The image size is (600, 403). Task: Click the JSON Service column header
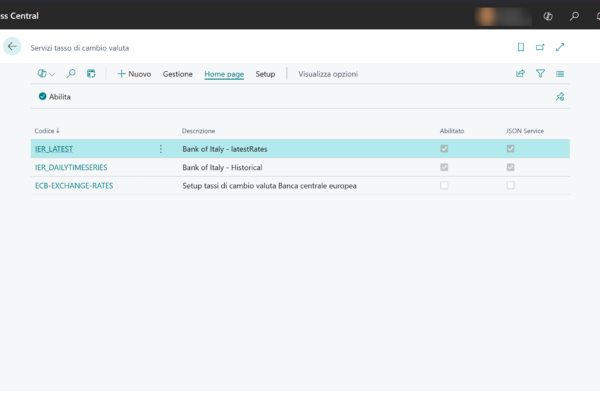pyautogui.click(x=525, y=131)
